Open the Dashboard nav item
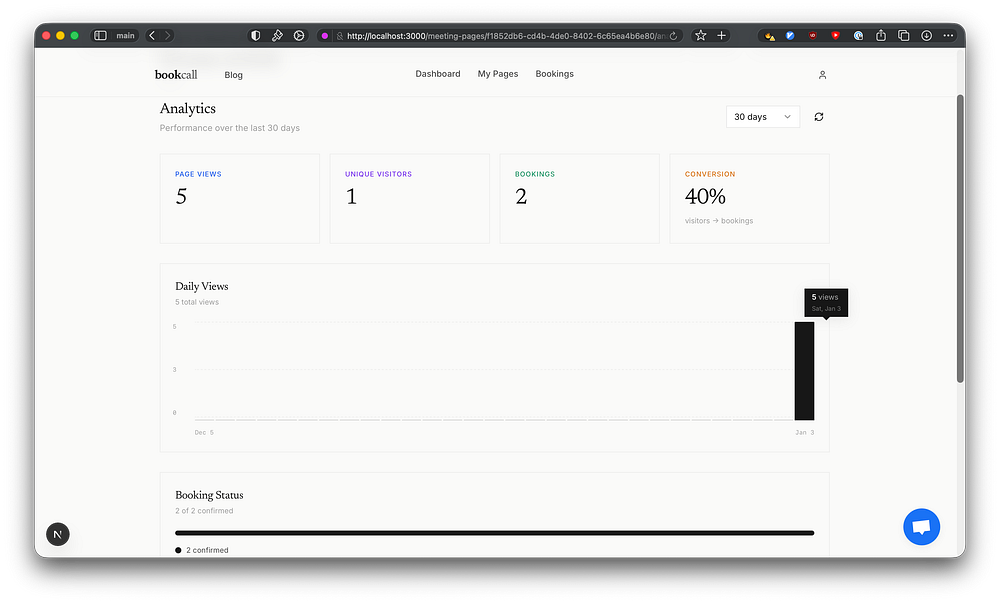1000x603 pixels. (x=438, y=74)
